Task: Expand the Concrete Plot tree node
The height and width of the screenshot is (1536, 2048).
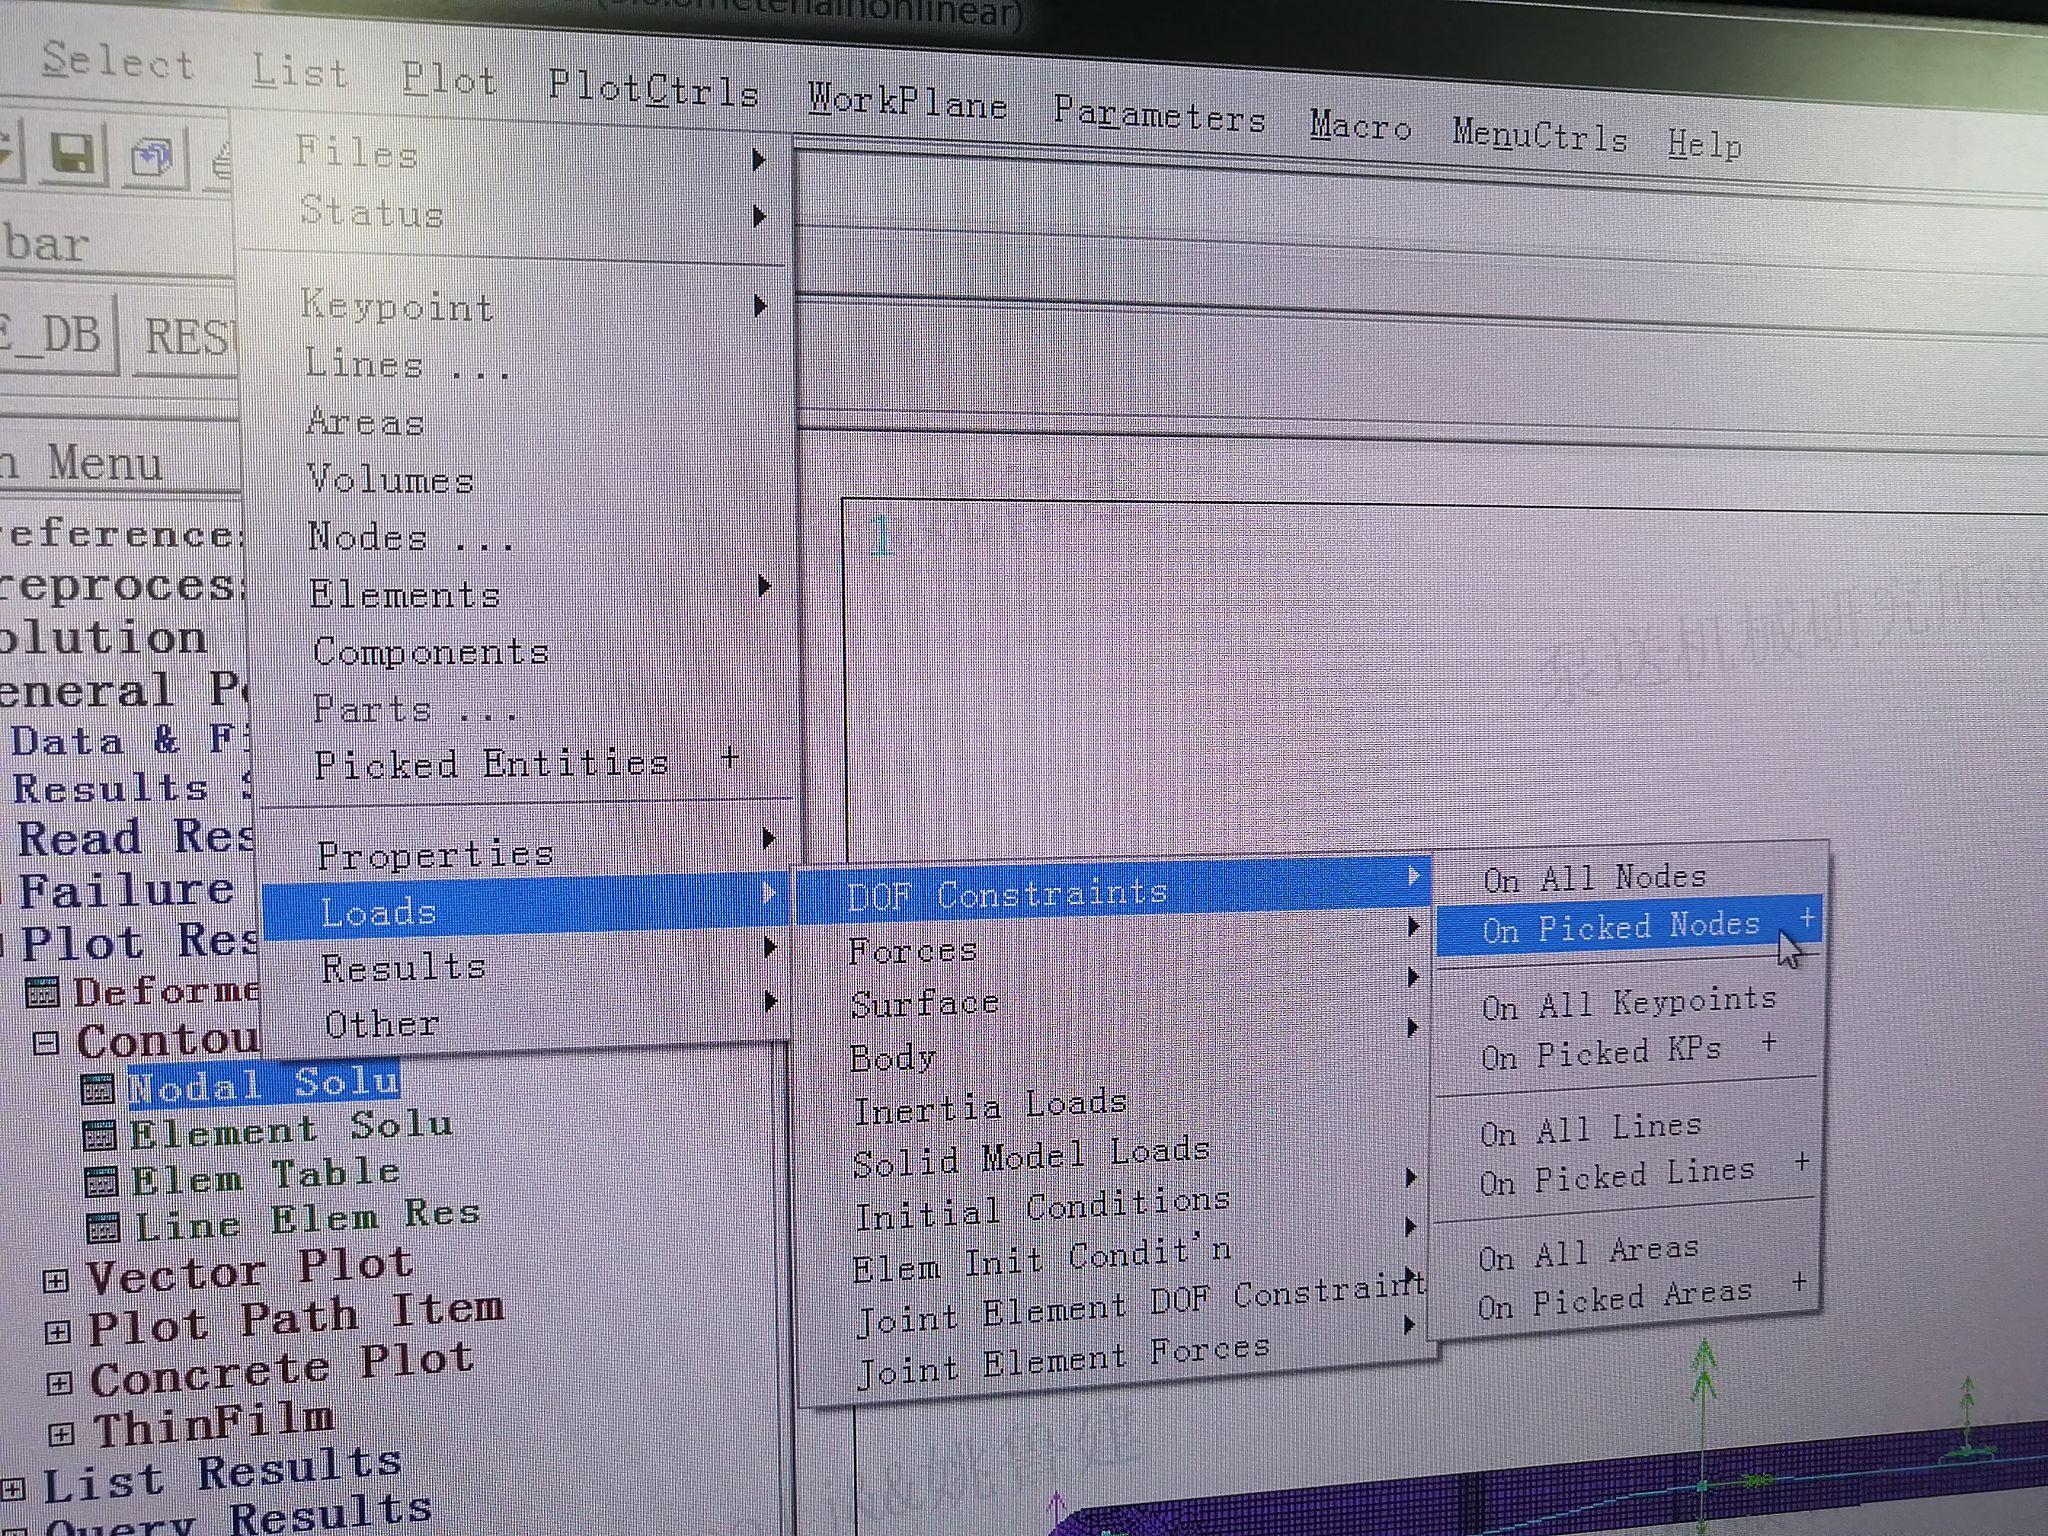Action: (59, 1383)
